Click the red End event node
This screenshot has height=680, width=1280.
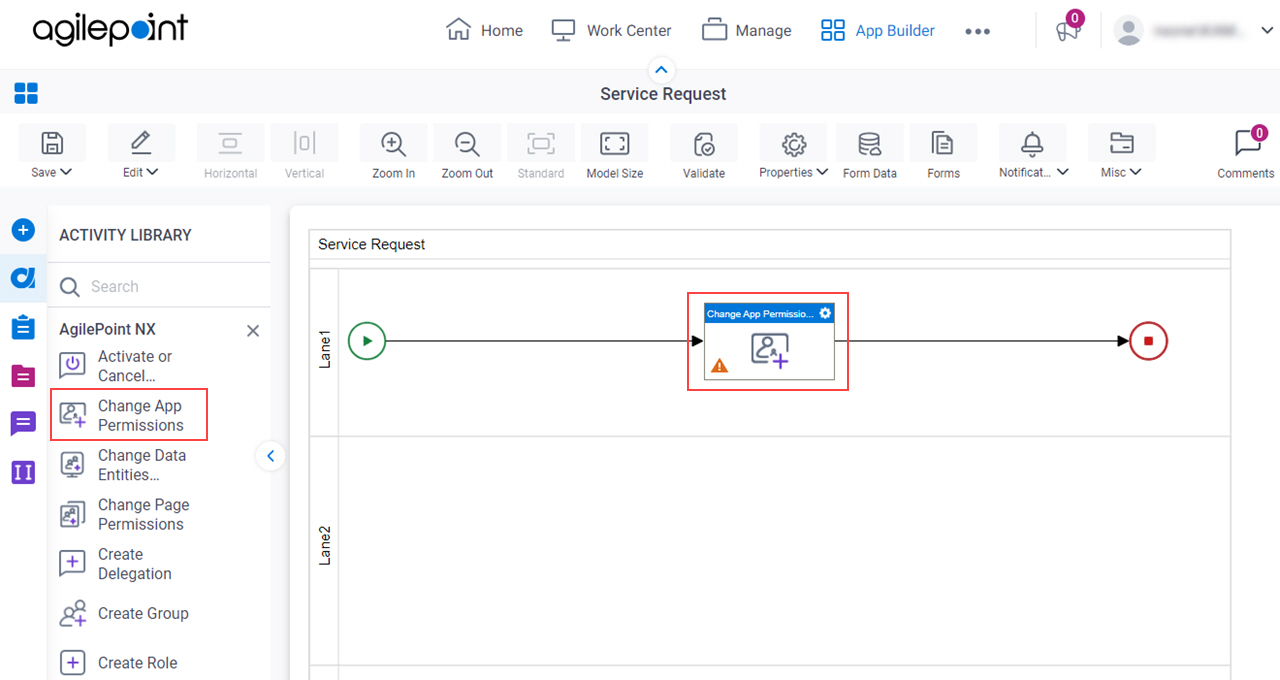[x=1148, y=341]
